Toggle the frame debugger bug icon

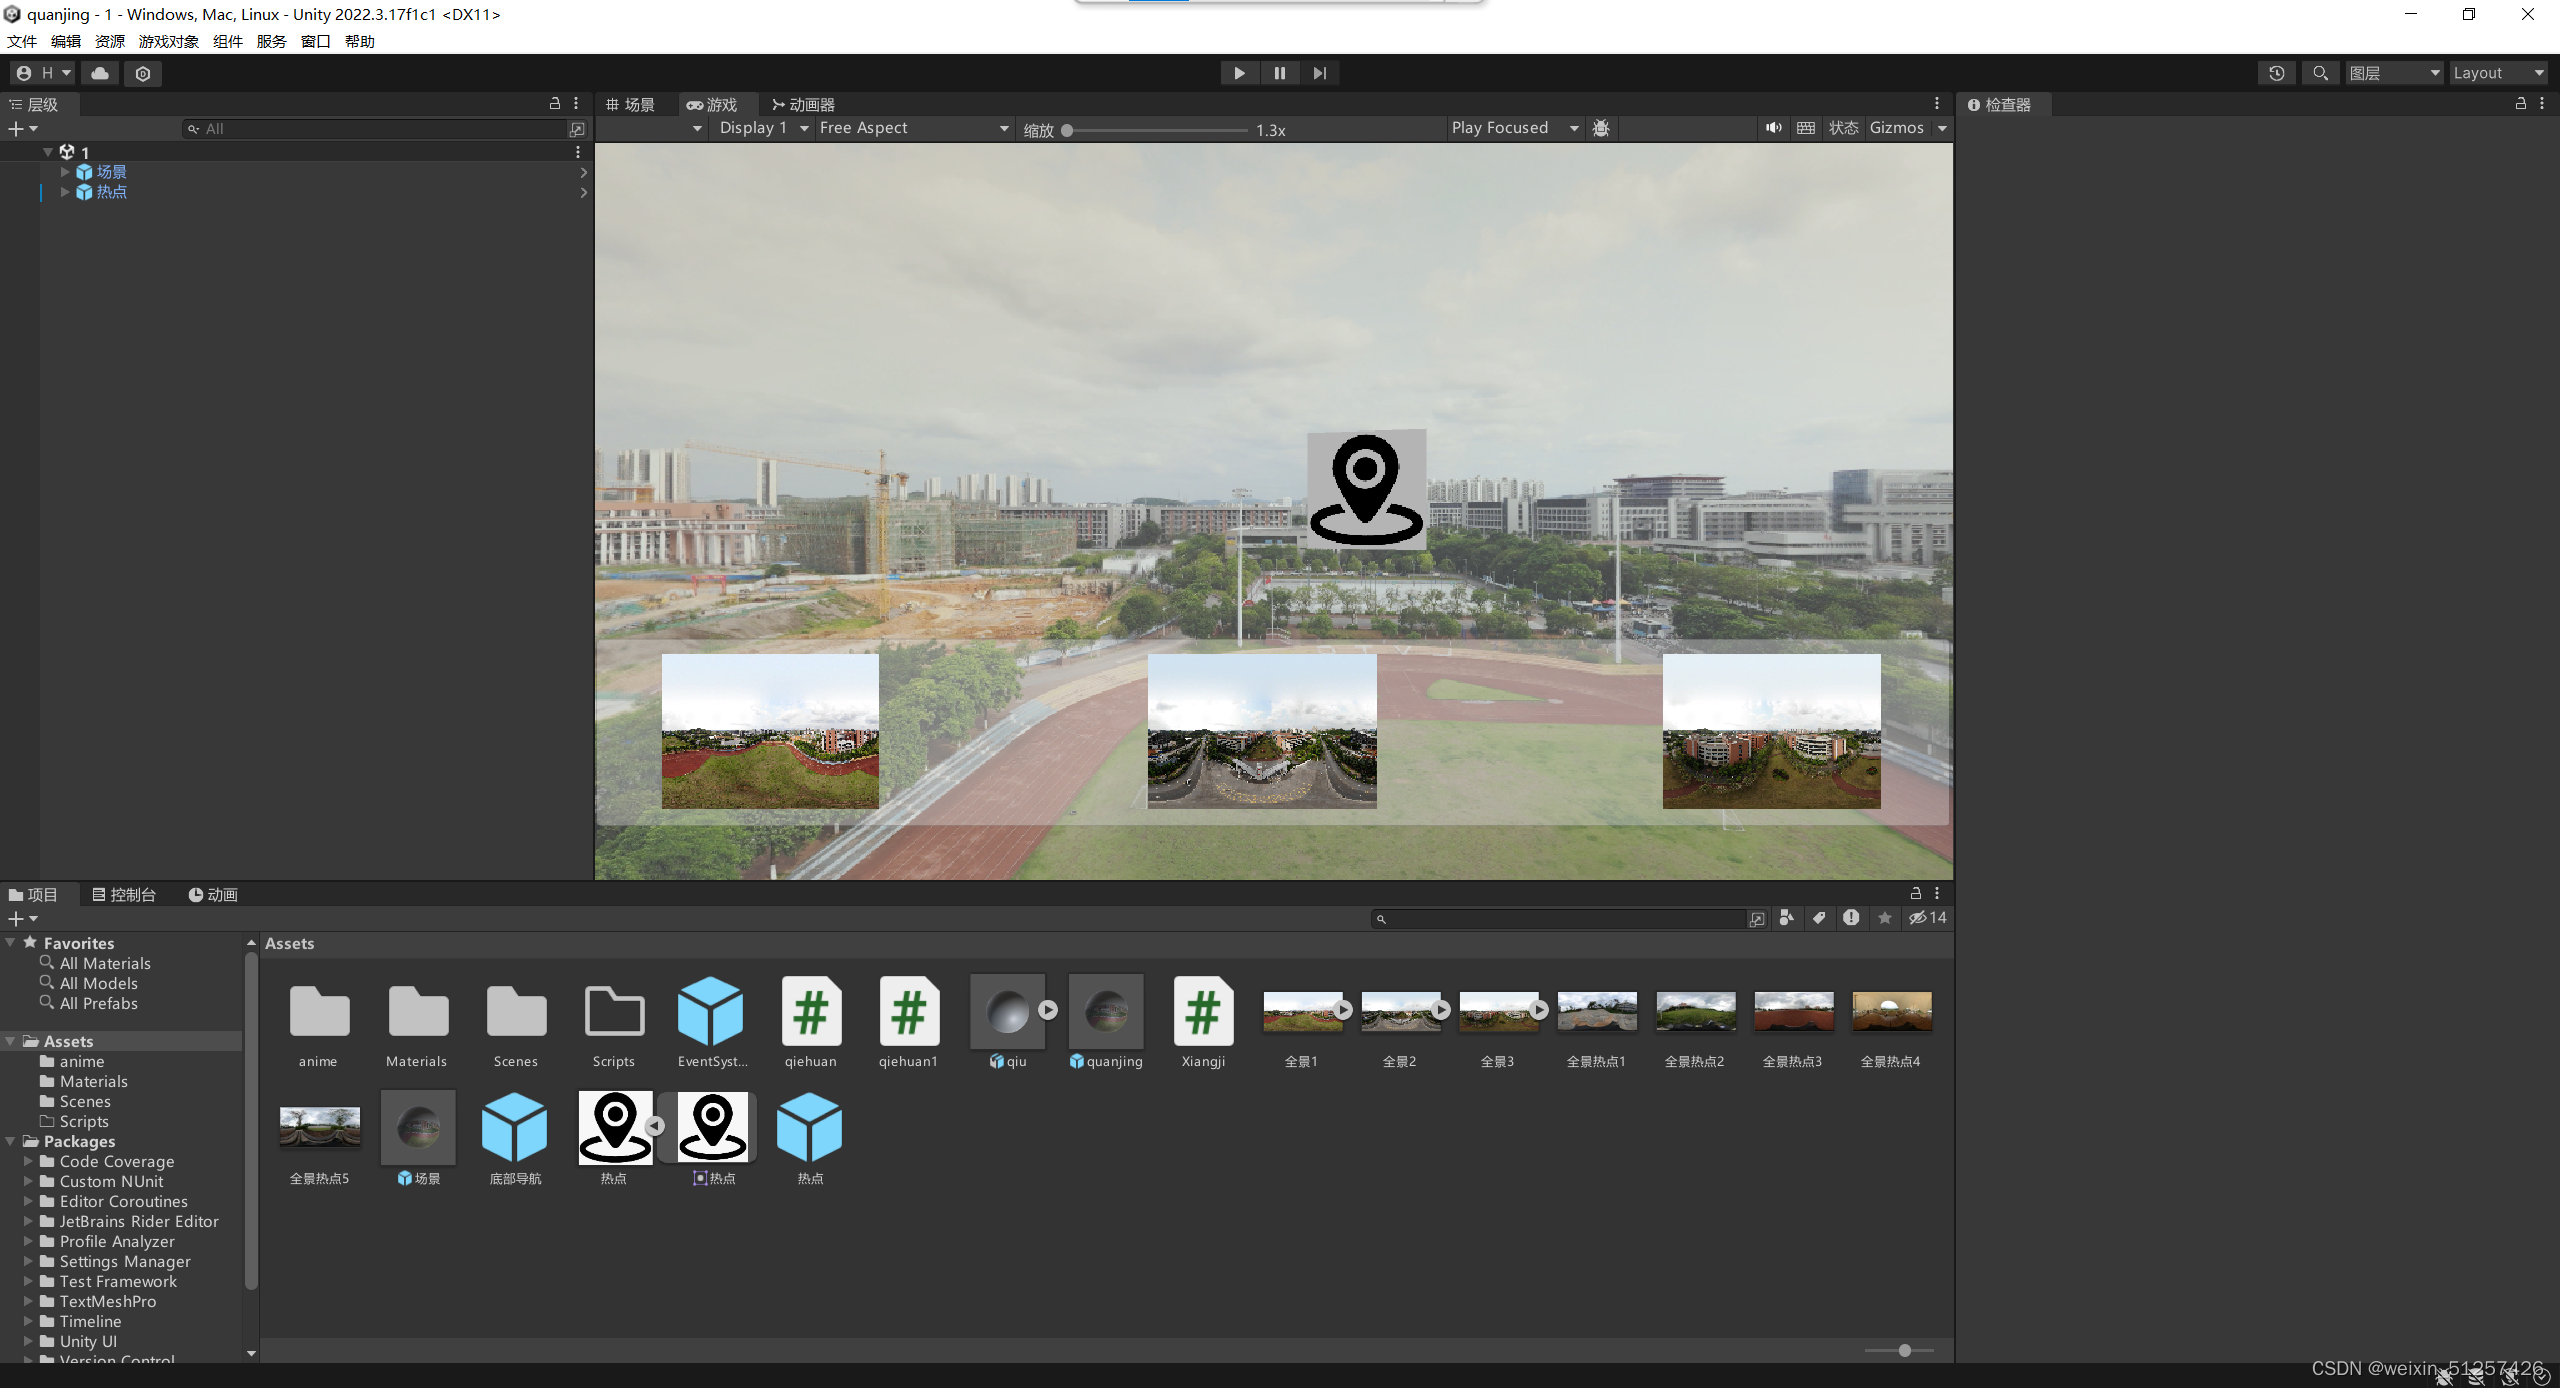[x=1601, y=128]
